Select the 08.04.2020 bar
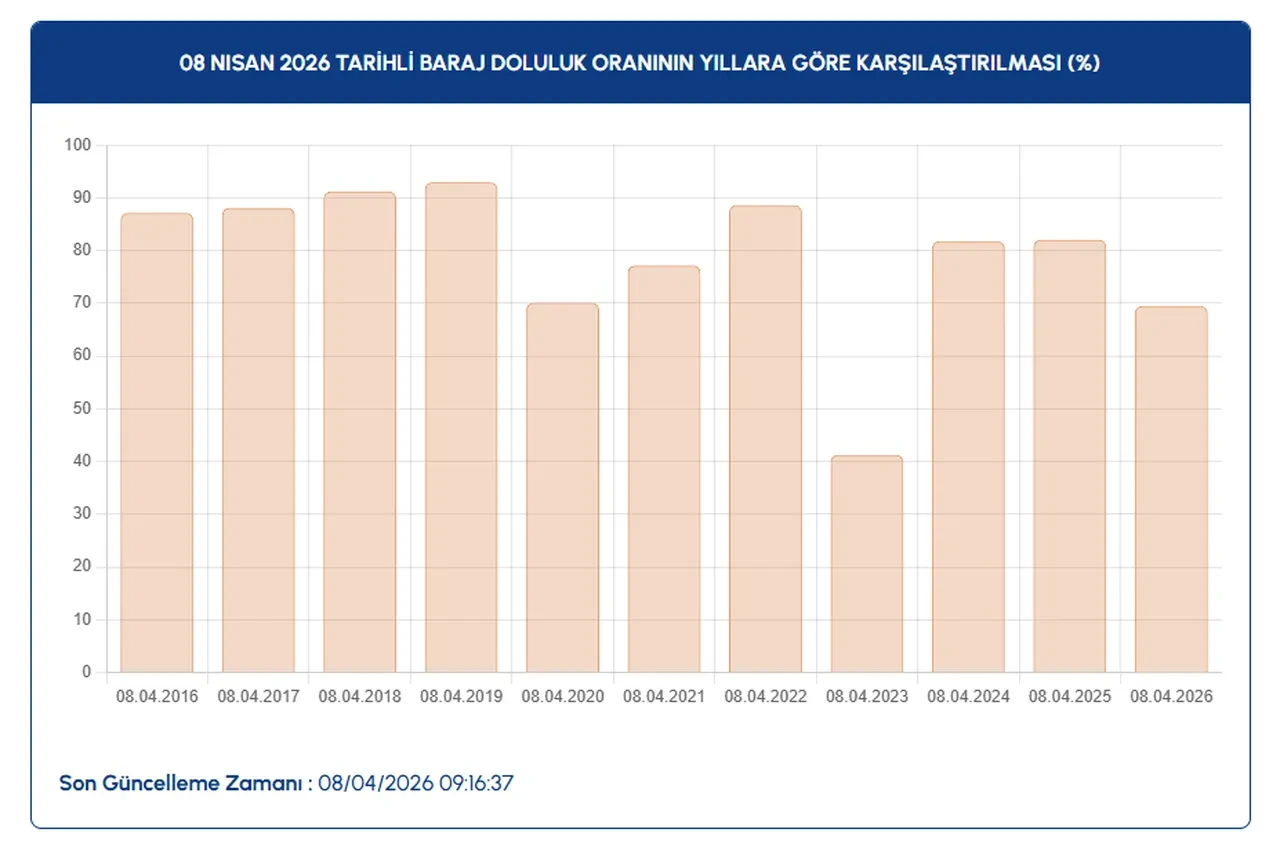Screen dimensions: 1280x858 click(x=563, y=487)
